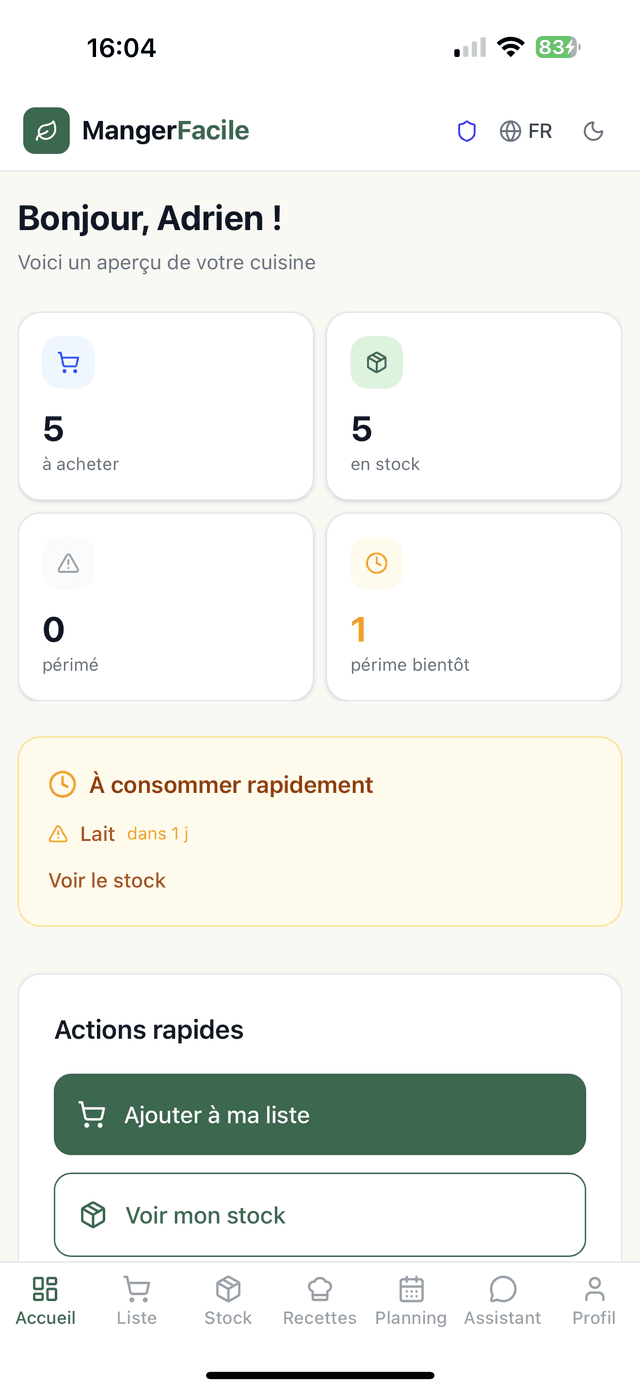Toggle dark mode with the moon icon
The image size is (640, 1391).
tap(593, 131)
